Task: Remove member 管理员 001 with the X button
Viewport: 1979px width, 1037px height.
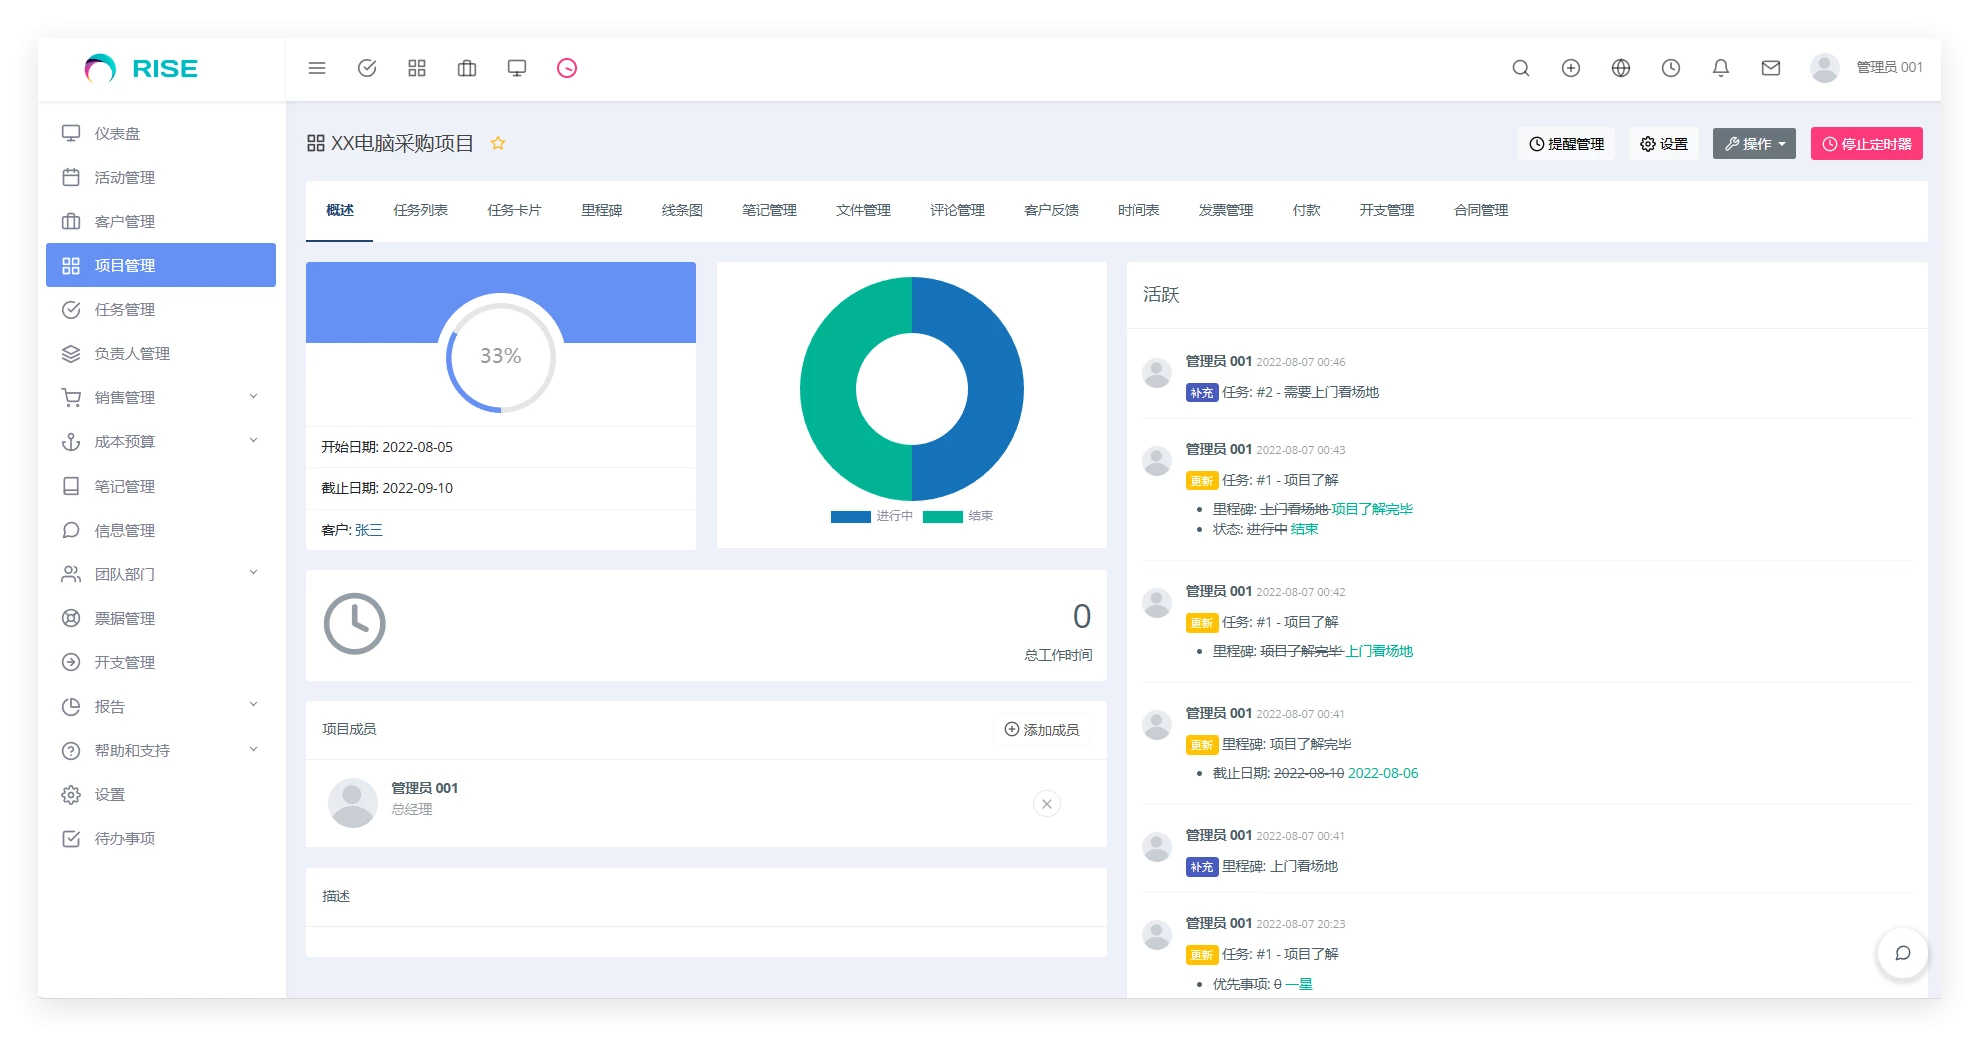Action: pos(1046,804)
